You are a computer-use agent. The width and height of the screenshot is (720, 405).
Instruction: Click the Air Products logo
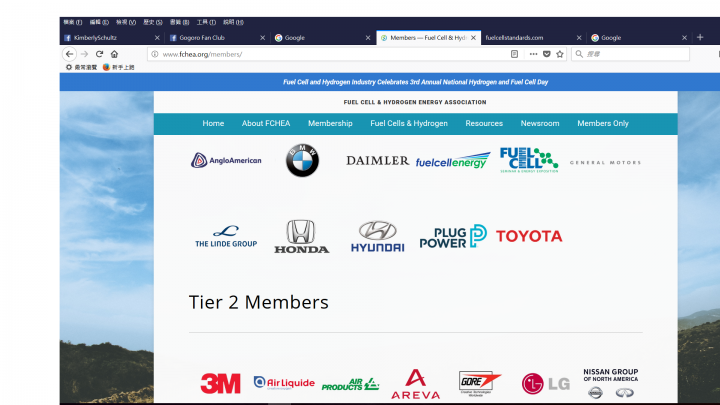click(350, 384)
